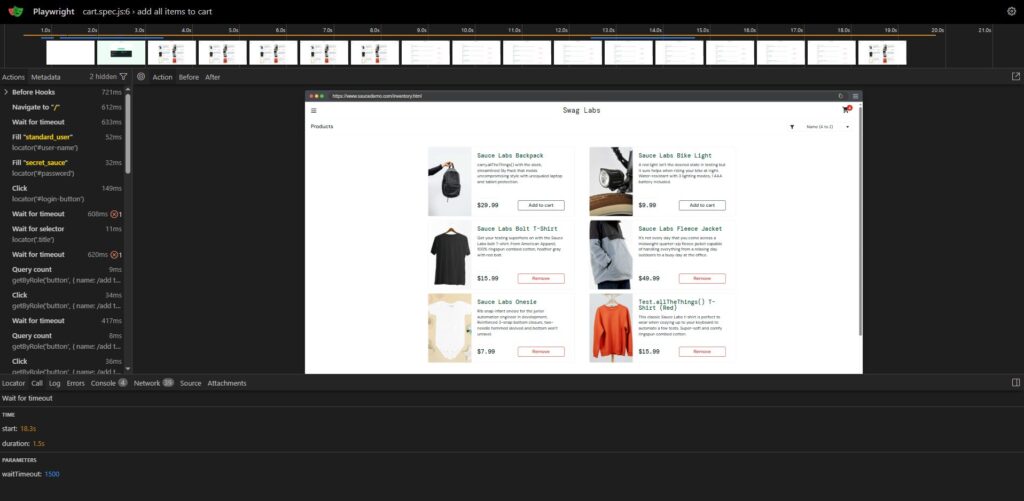
Task: Click the 10.0s timeline marker
Action: (x=467, y=30)
